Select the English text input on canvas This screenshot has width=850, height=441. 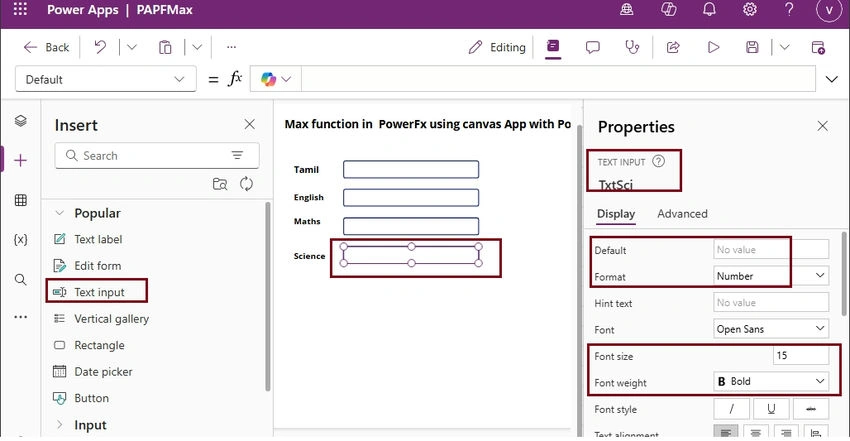click(411, 197)
